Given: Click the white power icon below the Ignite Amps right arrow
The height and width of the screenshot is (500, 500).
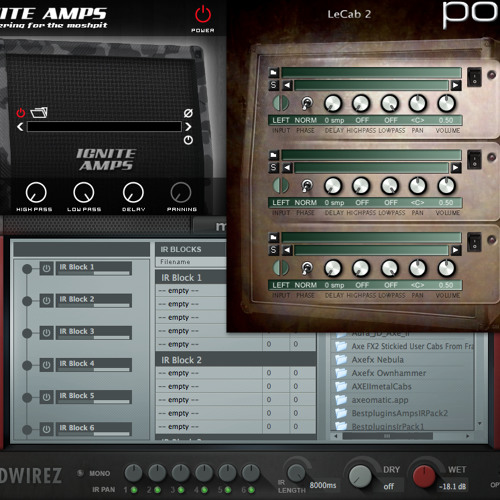Looking at the screenshot, I should click(188, 140).
